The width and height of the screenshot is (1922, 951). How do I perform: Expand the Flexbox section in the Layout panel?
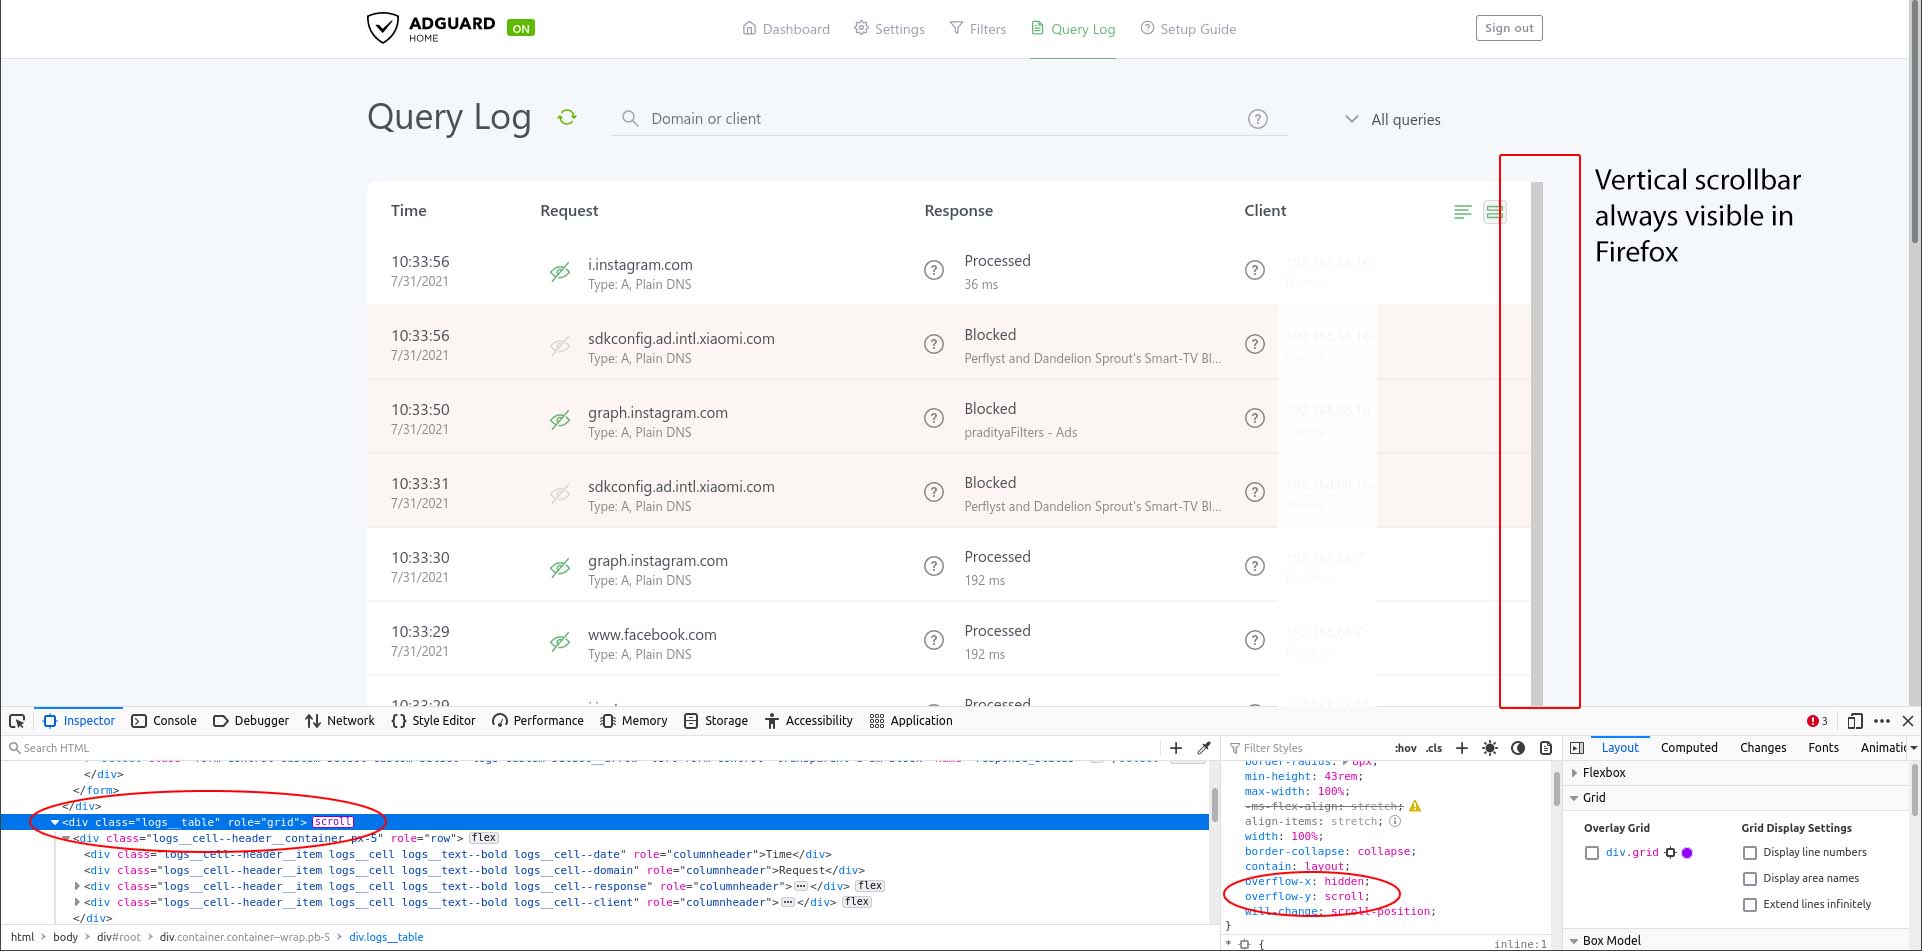click(x=1575, y=772)
